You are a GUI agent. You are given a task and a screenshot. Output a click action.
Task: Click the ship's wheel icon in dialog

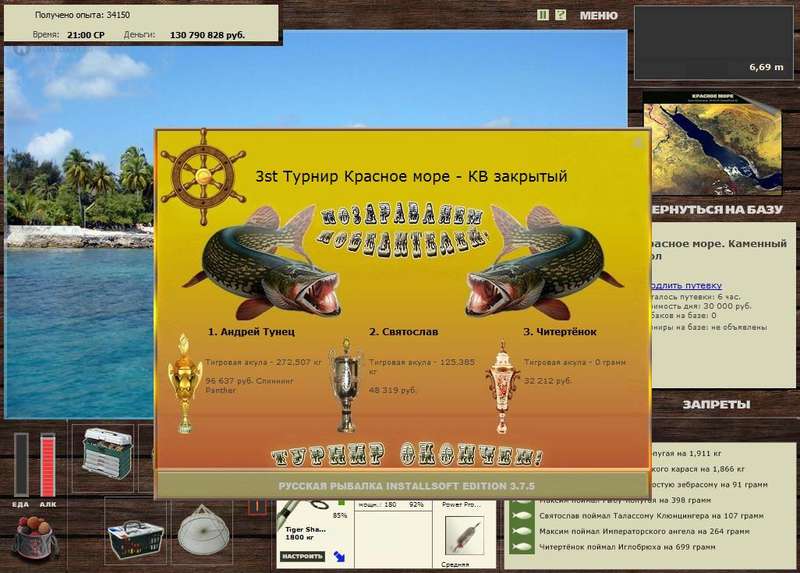(203, 177)
